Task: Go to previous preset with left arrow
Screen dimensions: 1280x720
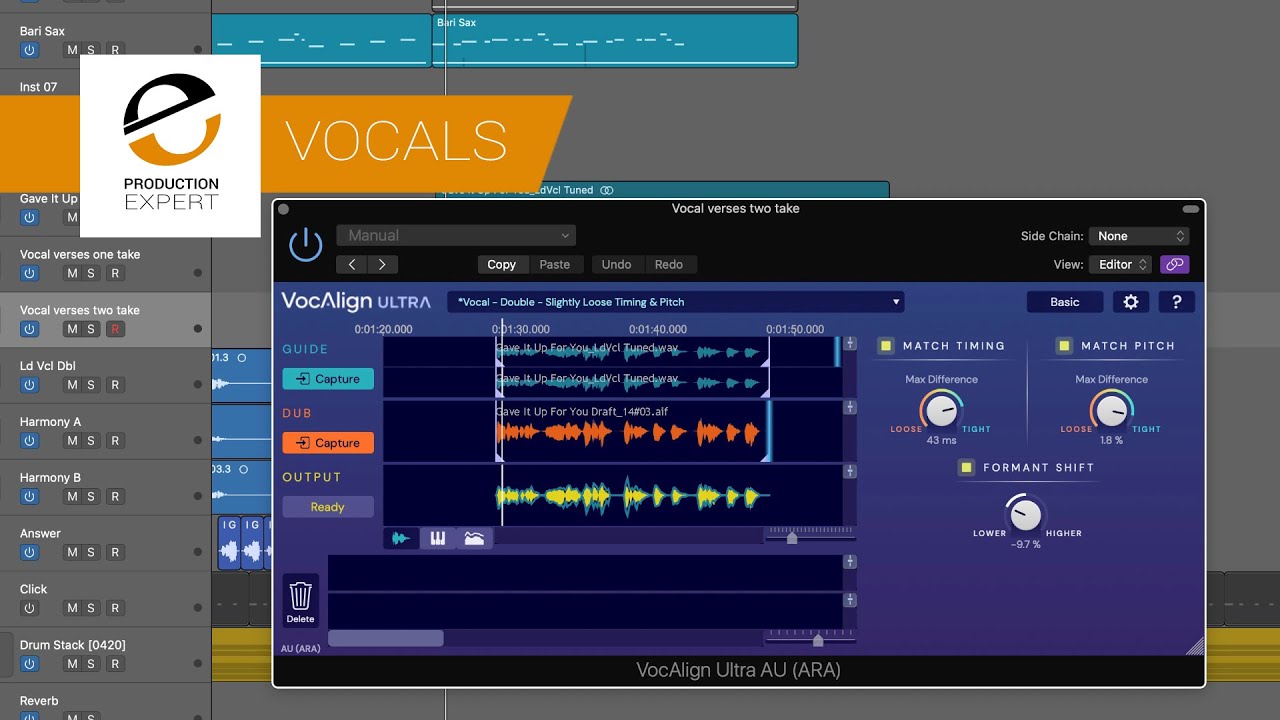Action: pos(352,265)
